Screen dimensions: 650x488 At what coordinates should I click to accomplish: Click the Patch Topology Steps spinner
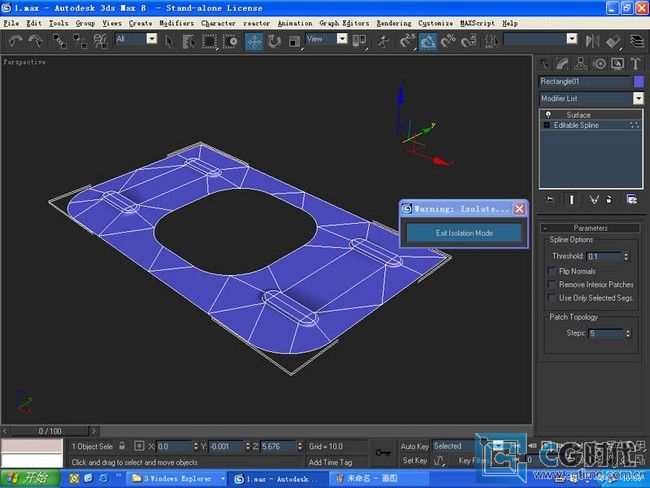click(x=628, y=333)
